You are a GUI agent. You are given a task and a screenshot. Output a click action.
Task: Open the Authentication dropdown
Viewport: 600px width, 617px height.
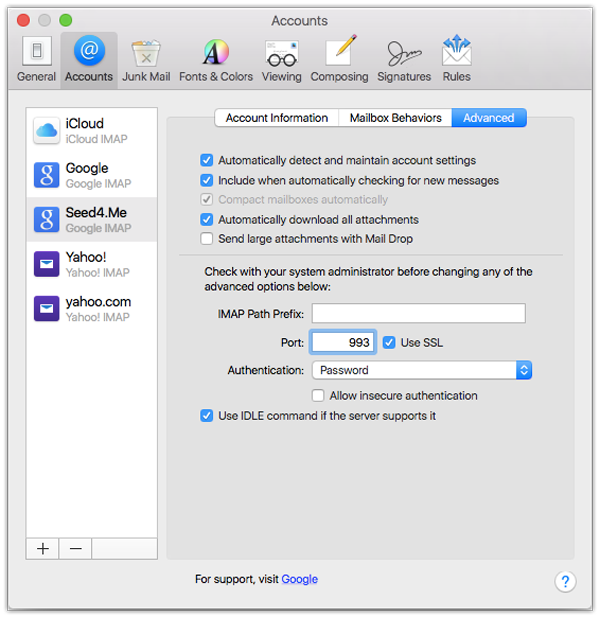click(x=422, y=370)
